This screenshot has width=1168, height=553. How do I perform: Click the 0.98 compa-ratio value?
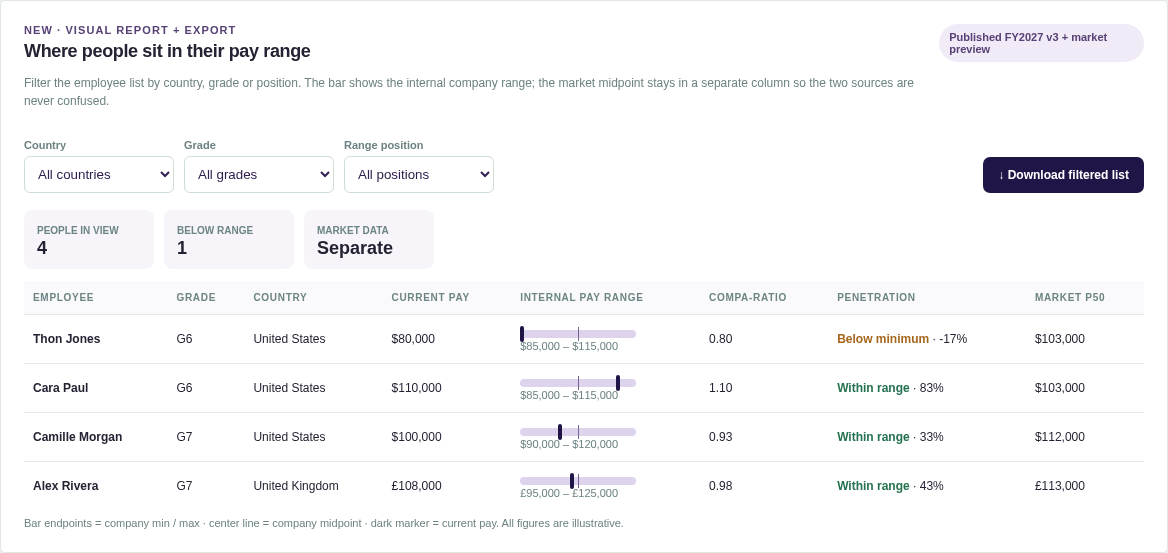tap(720, 487)
